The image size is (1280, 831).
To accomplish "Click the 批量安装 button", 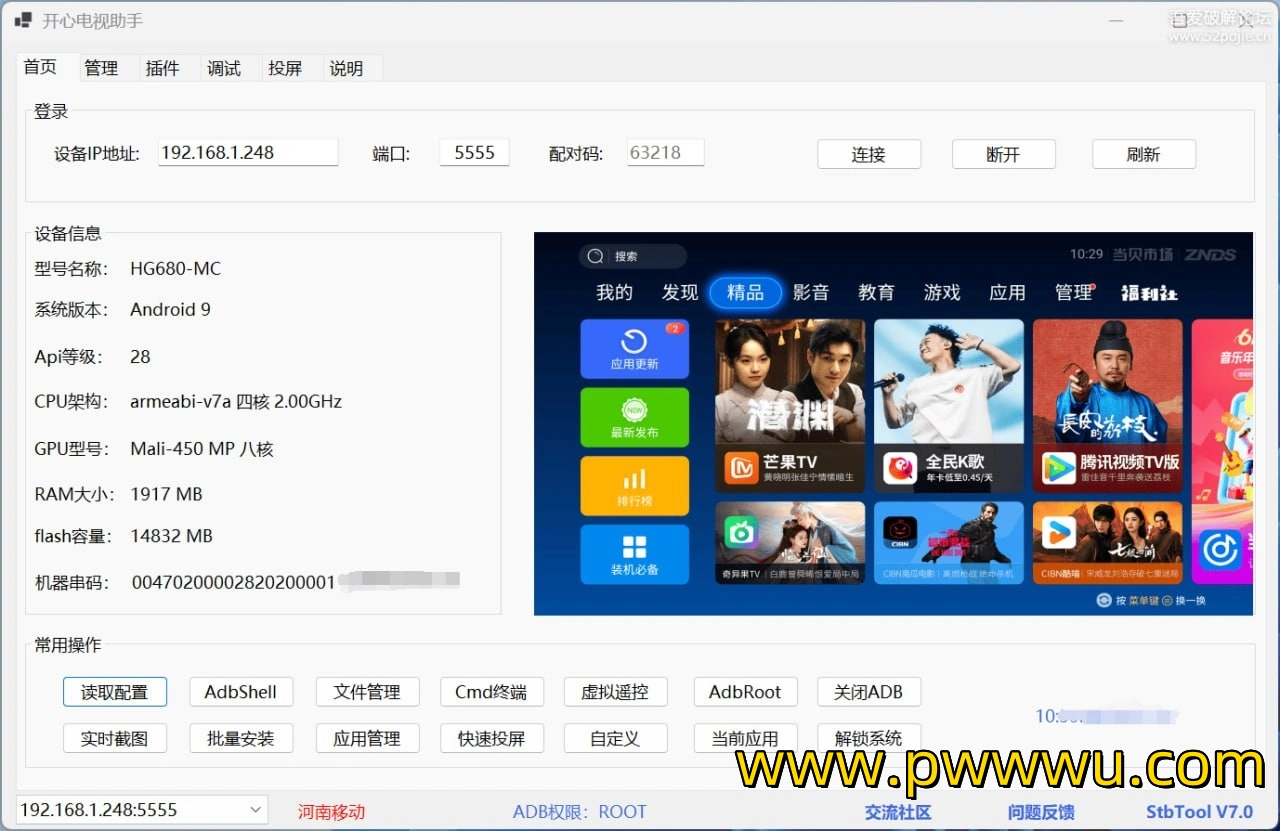I will click(x=241, y=738).
